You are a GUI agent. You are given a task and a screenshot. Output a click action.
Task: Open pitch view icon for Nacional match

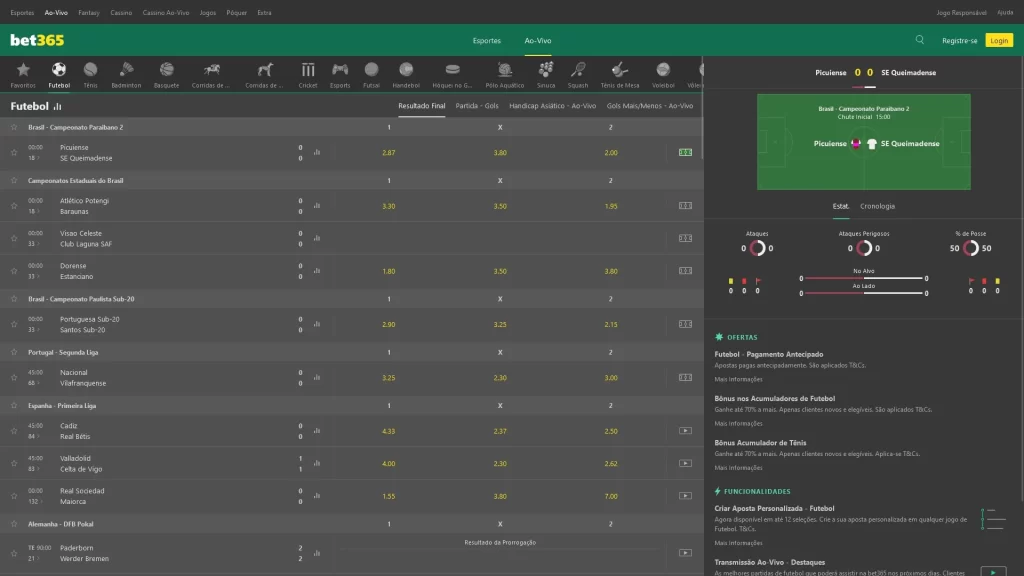pos(685,377)
